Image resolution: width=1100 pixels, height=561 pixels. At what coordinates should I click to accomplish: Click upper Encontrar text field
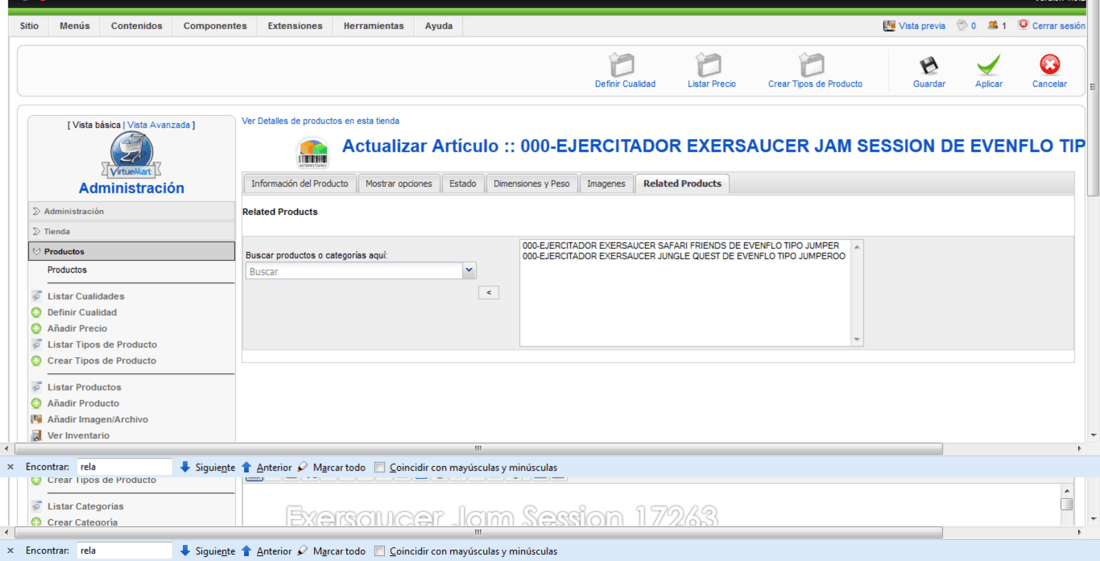125,467
